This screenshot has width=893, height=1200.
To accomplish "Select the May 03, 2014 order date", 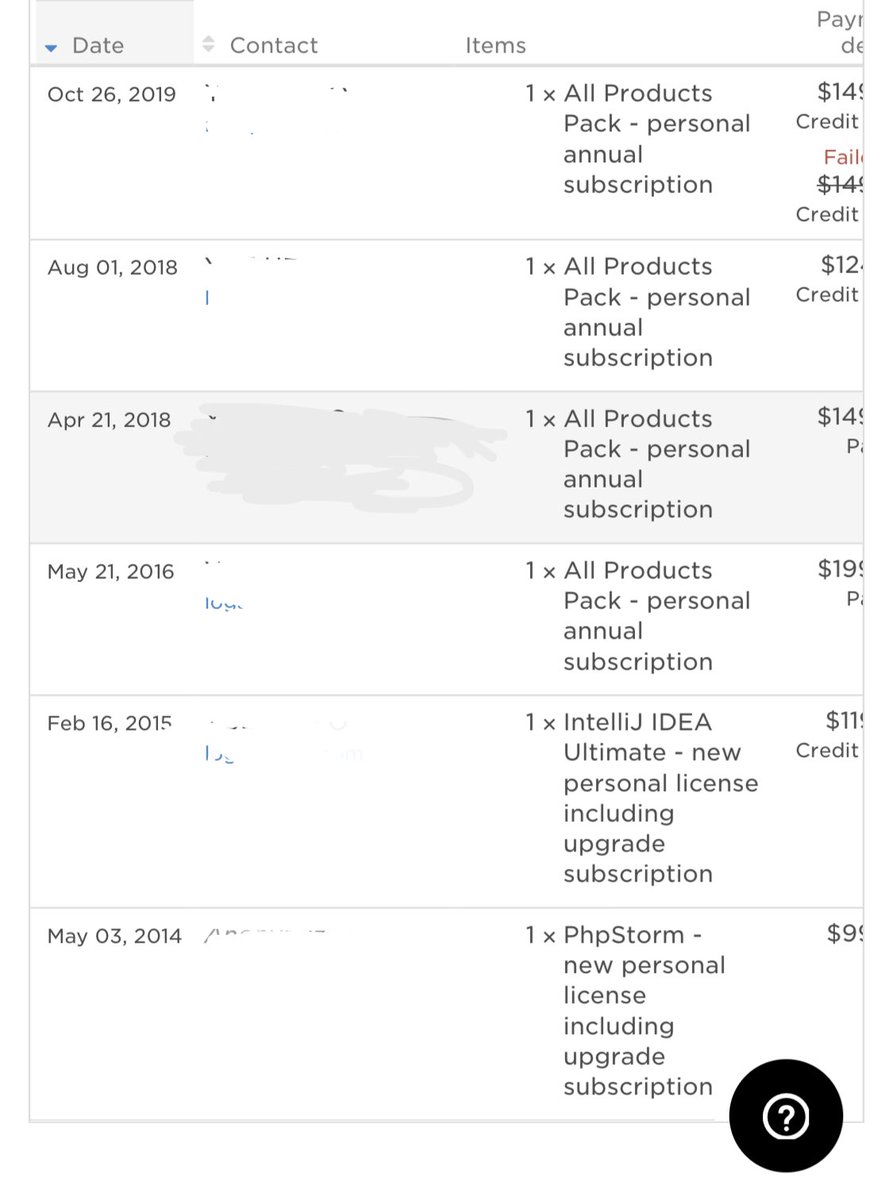I will click(114, 937).
